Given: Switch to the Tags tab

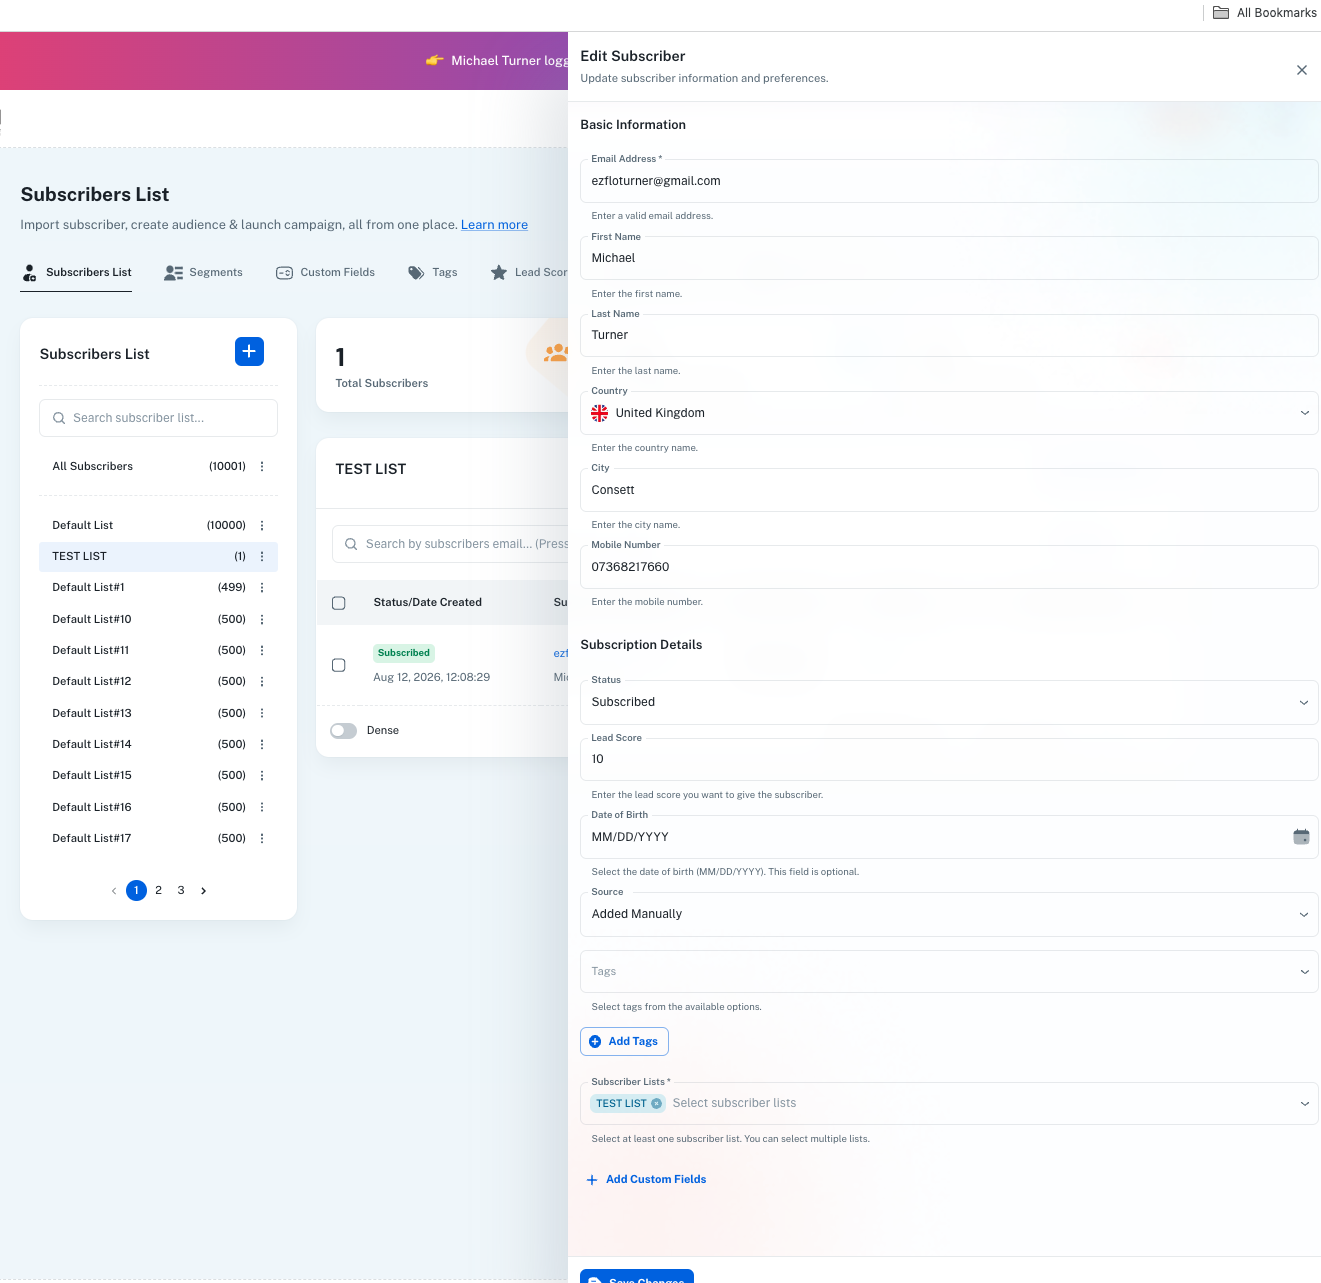Looking at the screenshot, I should [x=432, y=272].
